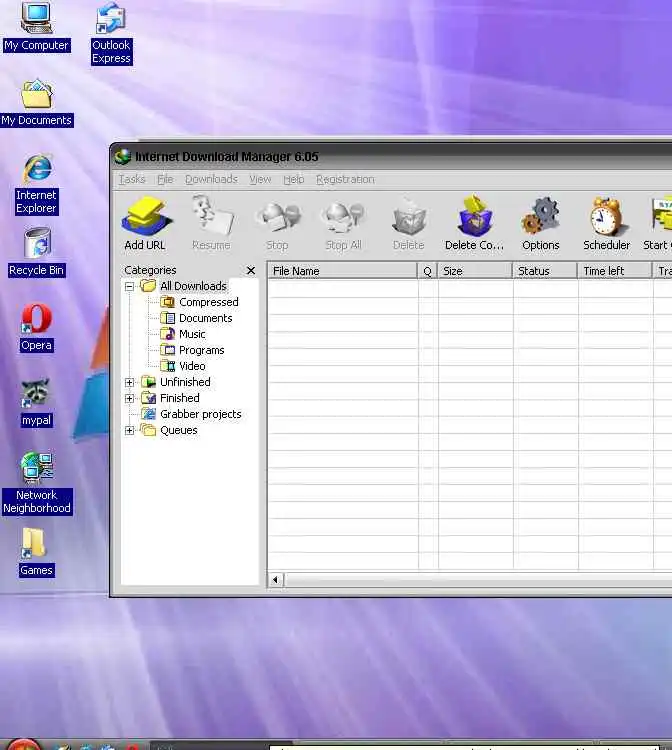Expand the Finished tree node

pyautogui.click(x=129, y=398)
